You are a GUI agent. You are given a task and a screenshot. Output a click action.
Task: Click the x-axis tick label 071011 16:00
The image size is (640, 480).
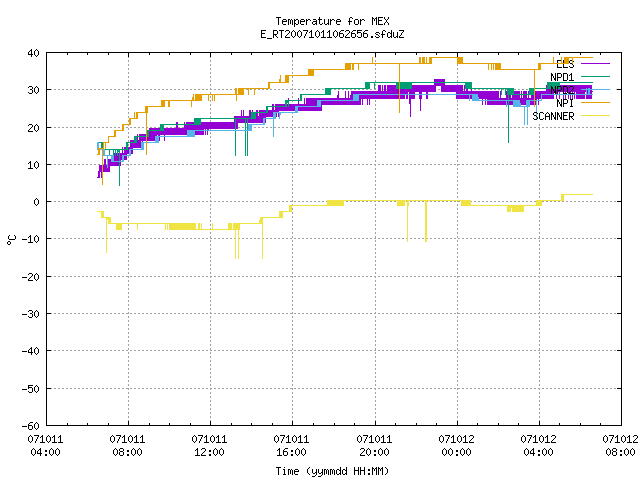[291, 445]
